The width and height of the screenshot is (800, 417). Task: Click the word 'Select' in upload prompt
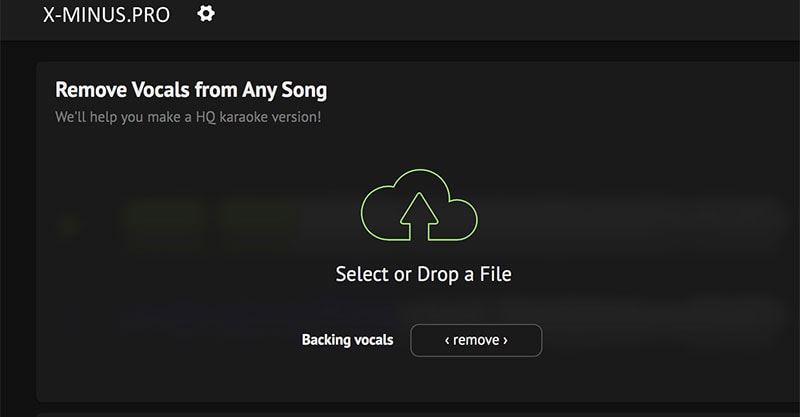click(362, 274)
